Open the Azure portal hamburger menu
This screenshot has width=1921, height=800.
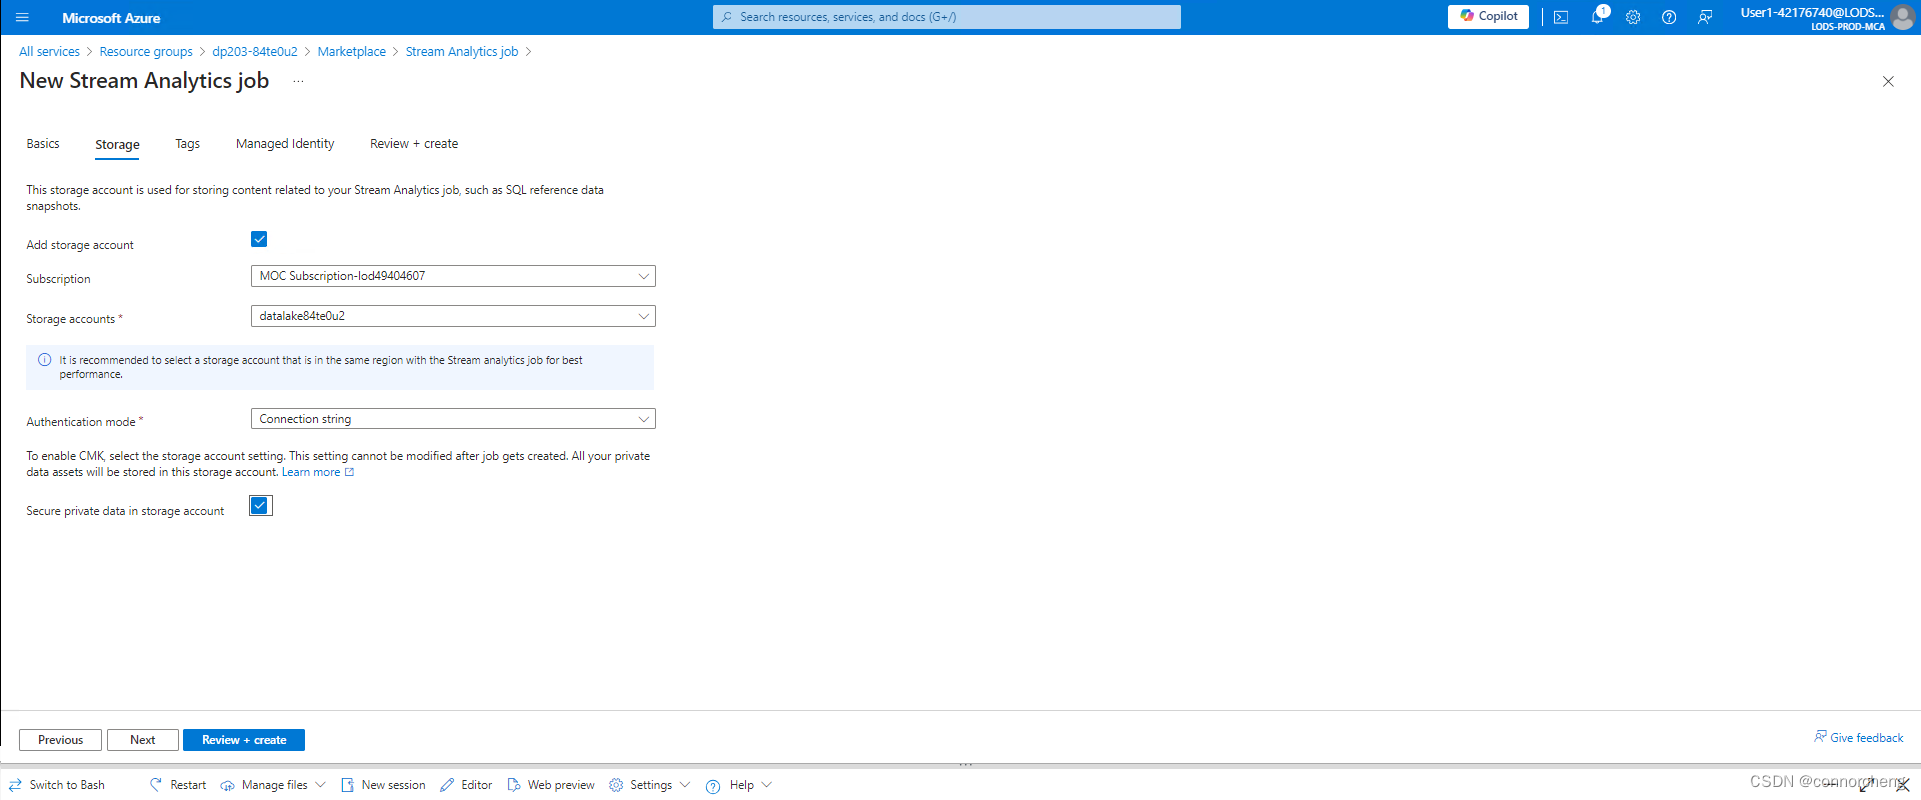coord(22,17)
